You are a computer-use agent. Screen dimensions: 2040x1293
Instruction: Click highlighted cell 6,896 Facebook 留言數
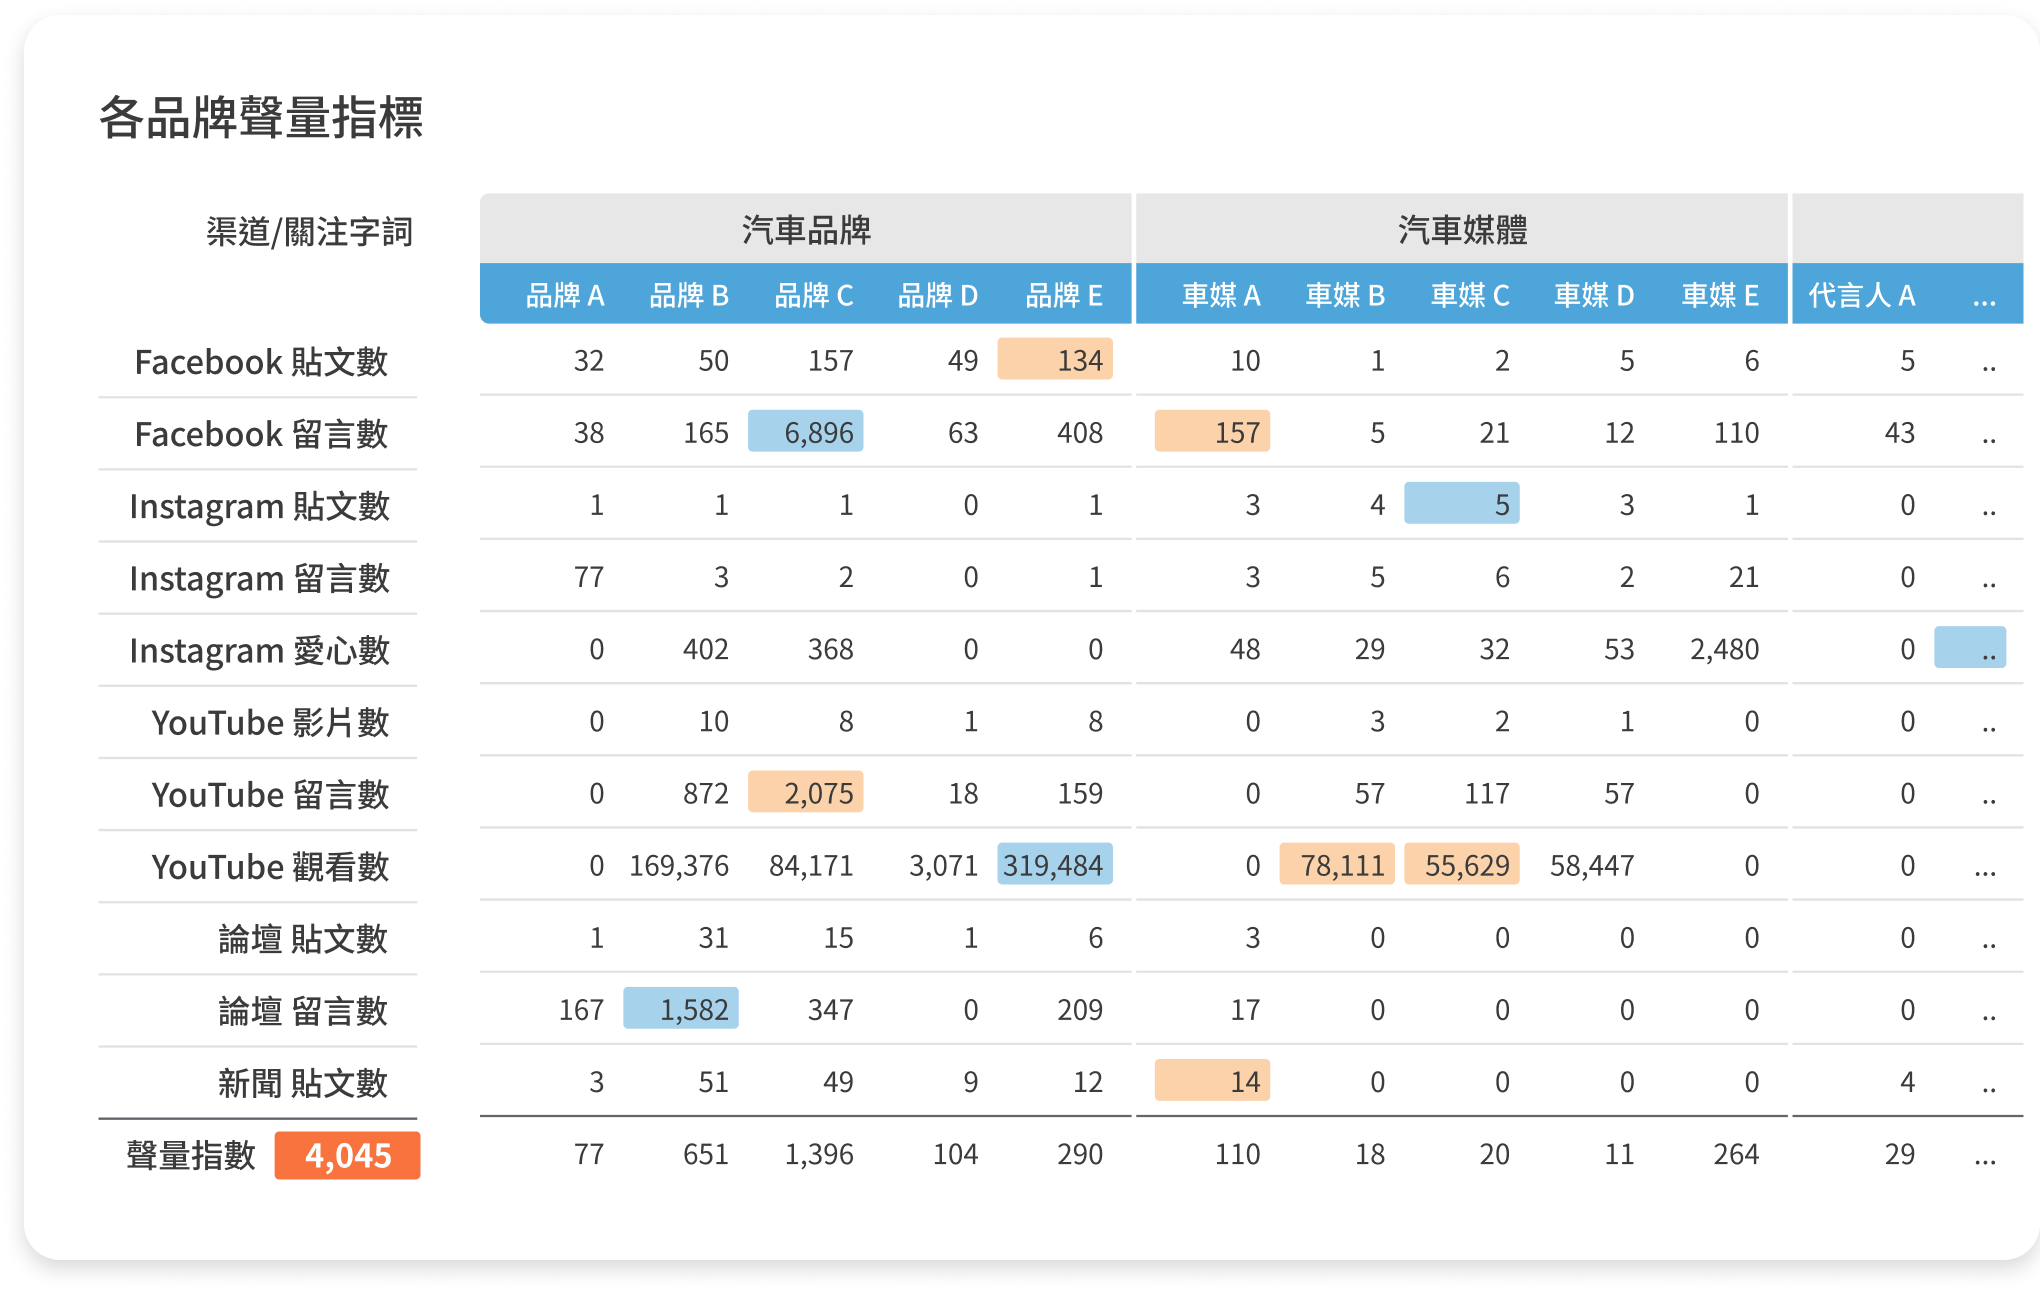[806, 432]
